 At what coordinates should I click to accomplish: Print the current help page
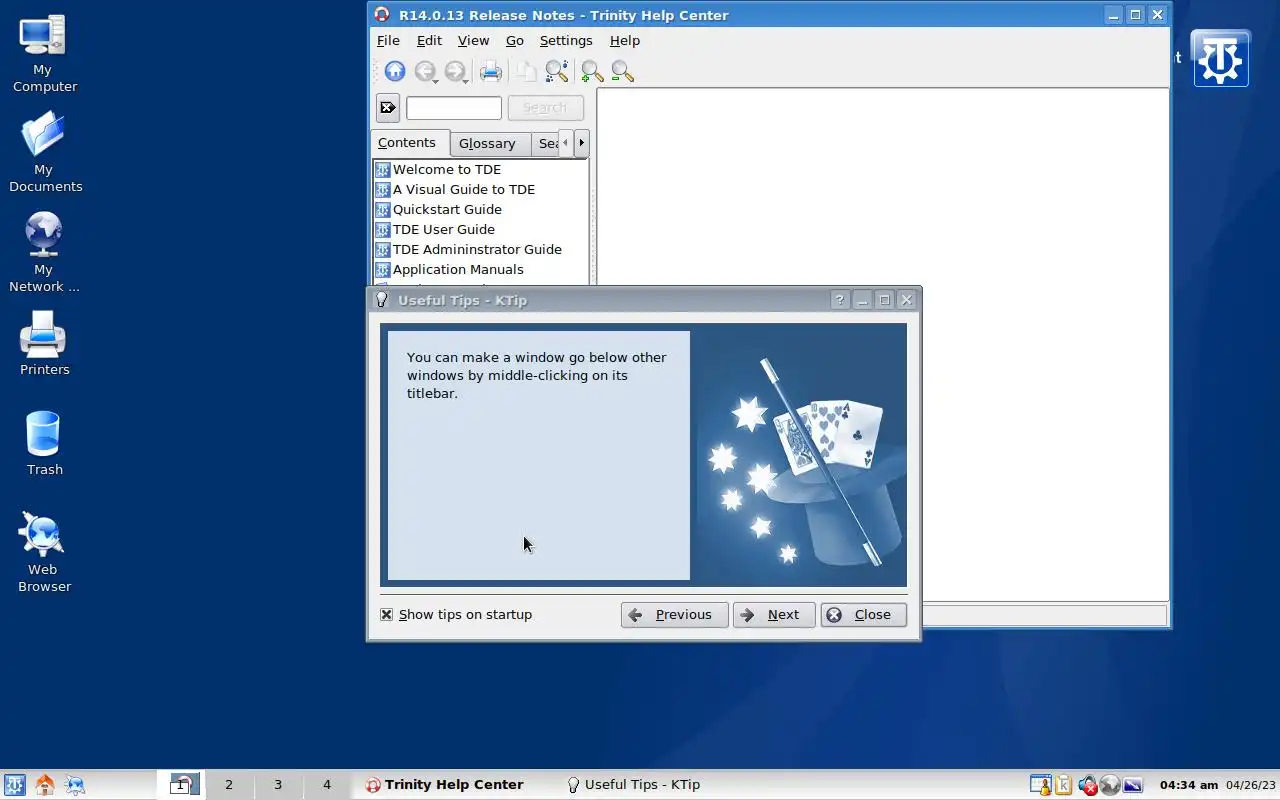490,71
